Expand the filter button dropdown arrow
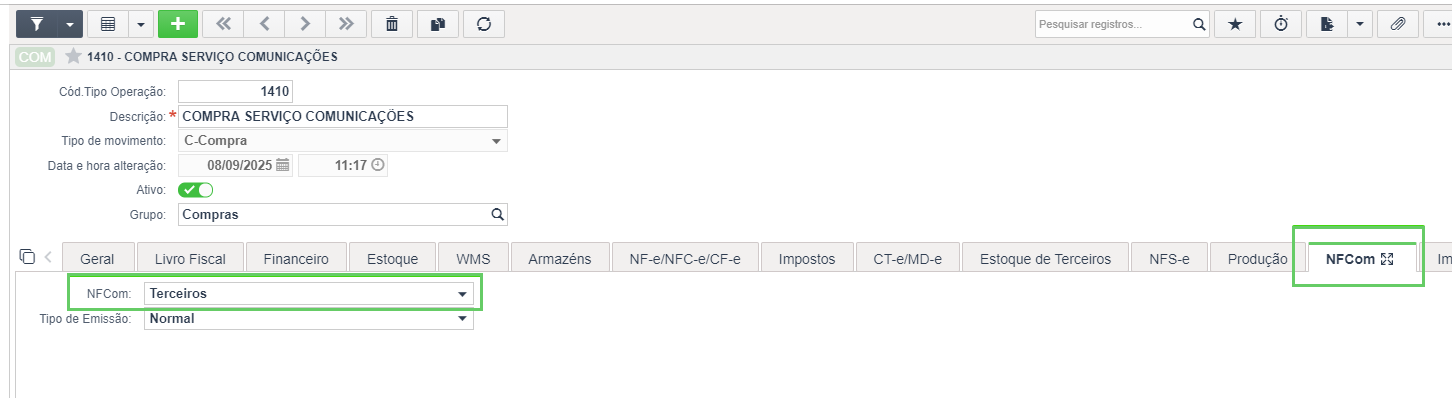Viewport: 1452px width, 398px height. pos(69,24)
